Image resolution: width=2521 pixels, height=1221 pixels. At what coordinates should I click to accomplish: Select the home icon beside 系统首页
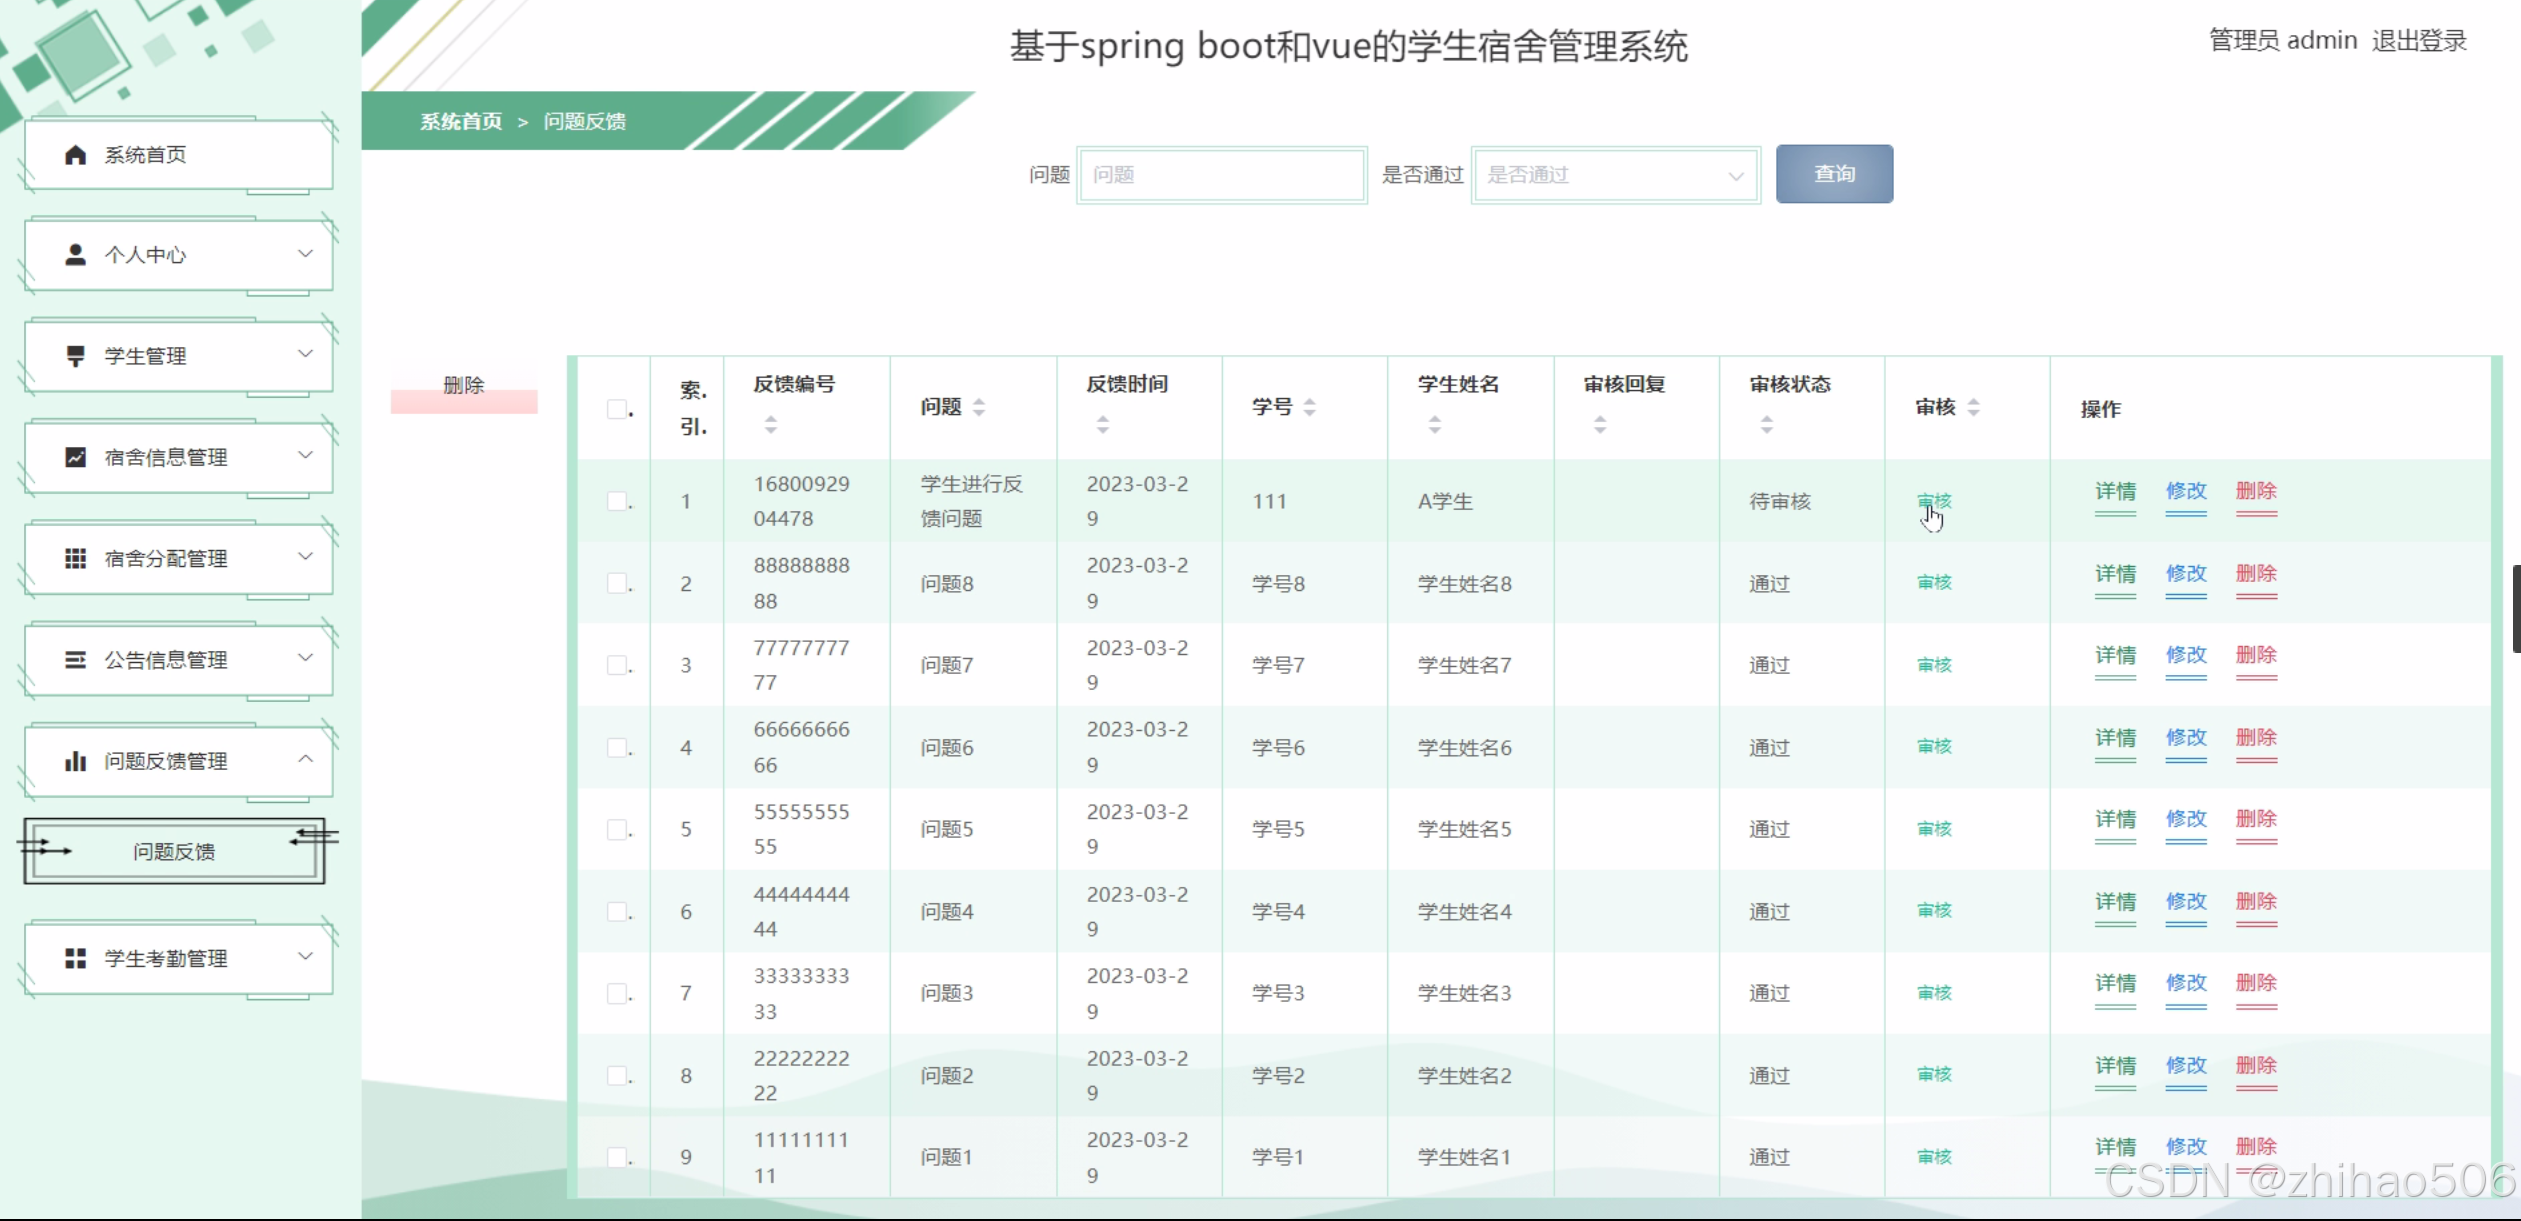click(x=76, y=154)
